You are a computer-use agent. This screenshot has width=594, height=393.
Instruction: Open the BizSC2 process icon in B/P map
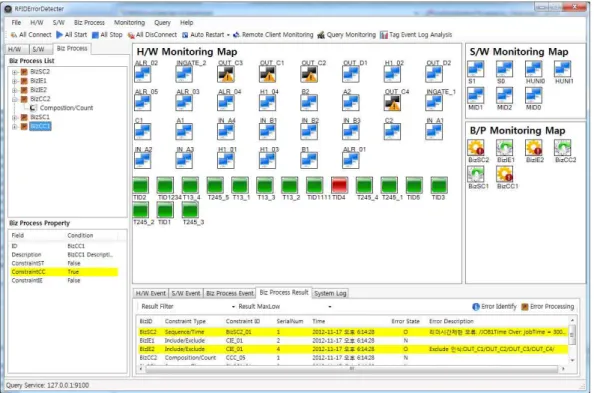point(476,148)
